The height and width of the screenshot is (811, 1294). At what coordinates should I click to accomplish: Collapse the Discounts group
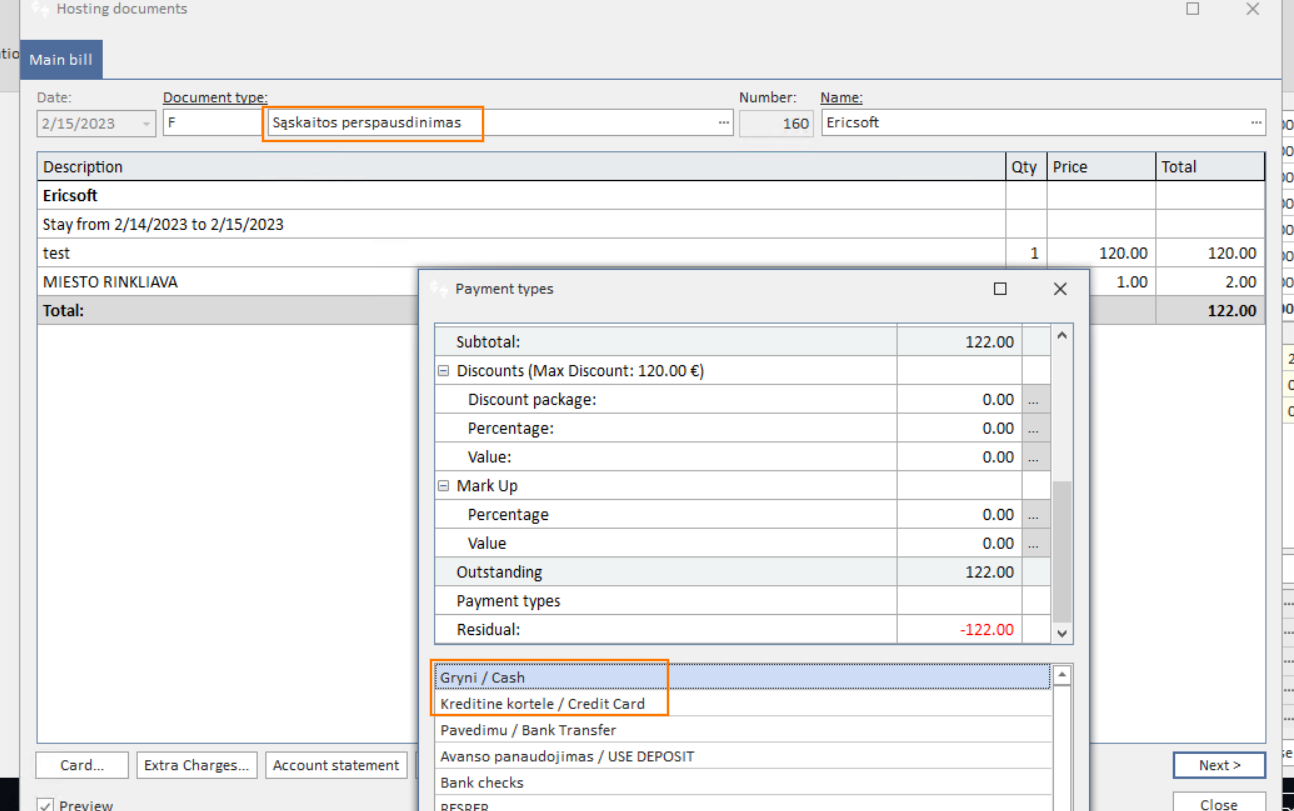443,371
